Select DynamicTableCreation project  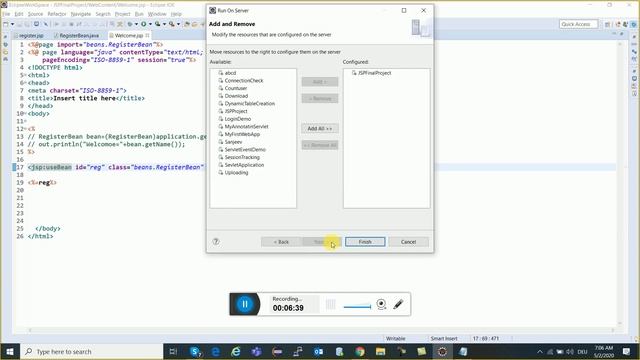(x=249, y=104)
